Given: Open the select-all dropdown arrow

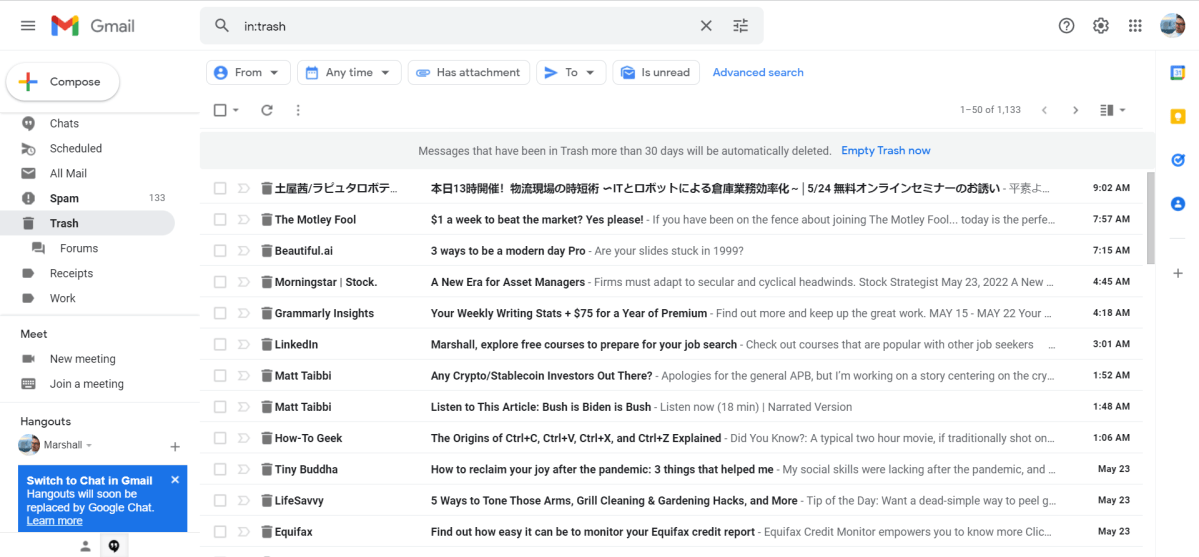Looking at the screenshot, I should pyautogui.click(x=236, y=110).
